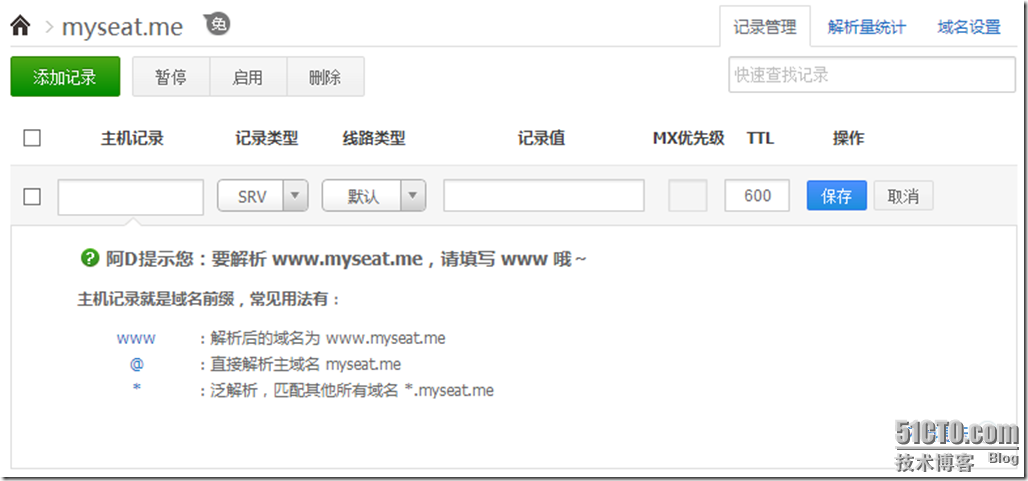
Task: Click the 阿D提示您 tip heading
Action: [x=346, y=259]
